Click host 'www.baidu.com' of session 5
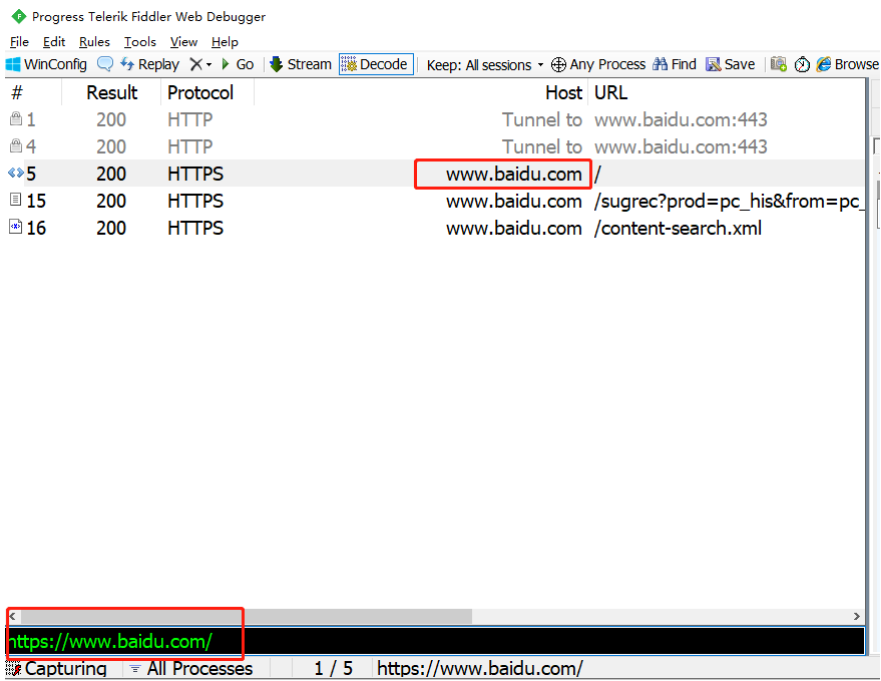 click(514, 174)
